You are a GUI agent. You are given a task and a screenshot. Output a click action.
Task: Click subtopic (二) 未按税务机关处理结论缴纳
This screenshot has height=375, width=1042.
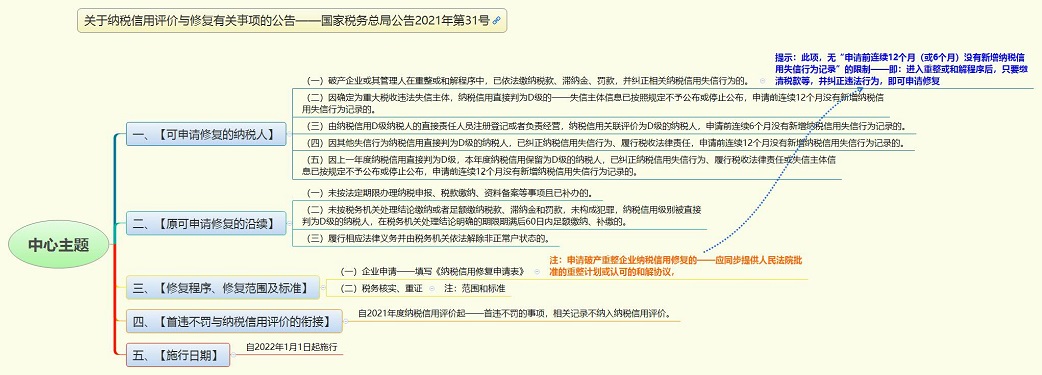(501, 215)
